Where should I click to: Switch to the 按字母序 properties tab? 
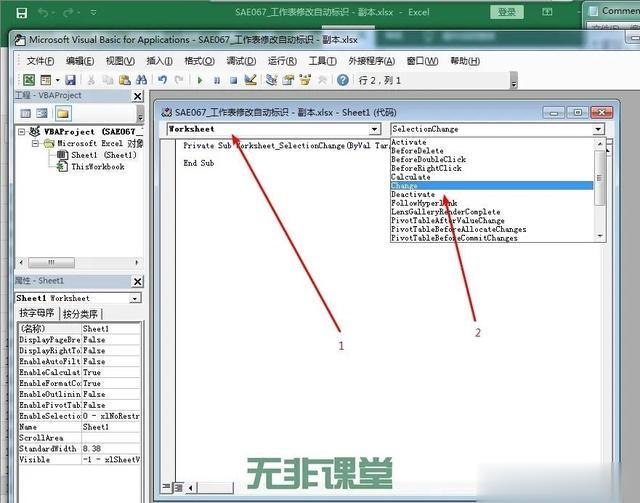tap(37, 313)
